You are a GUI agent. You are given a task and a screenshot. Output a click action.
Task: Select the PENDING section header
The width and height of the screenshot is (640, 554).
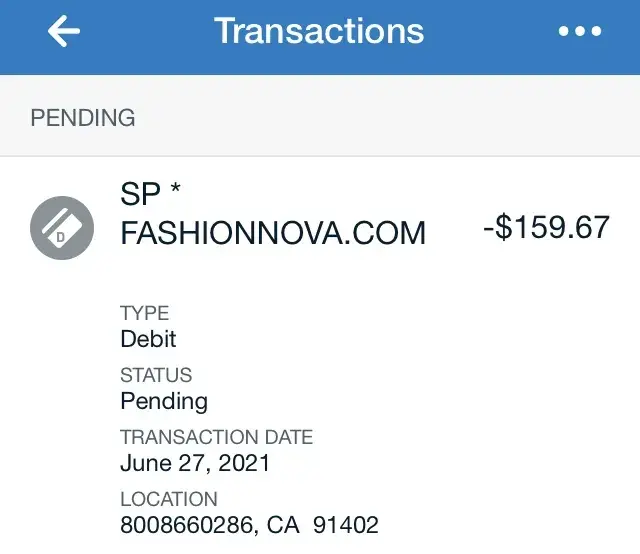[x=83, y=118]
